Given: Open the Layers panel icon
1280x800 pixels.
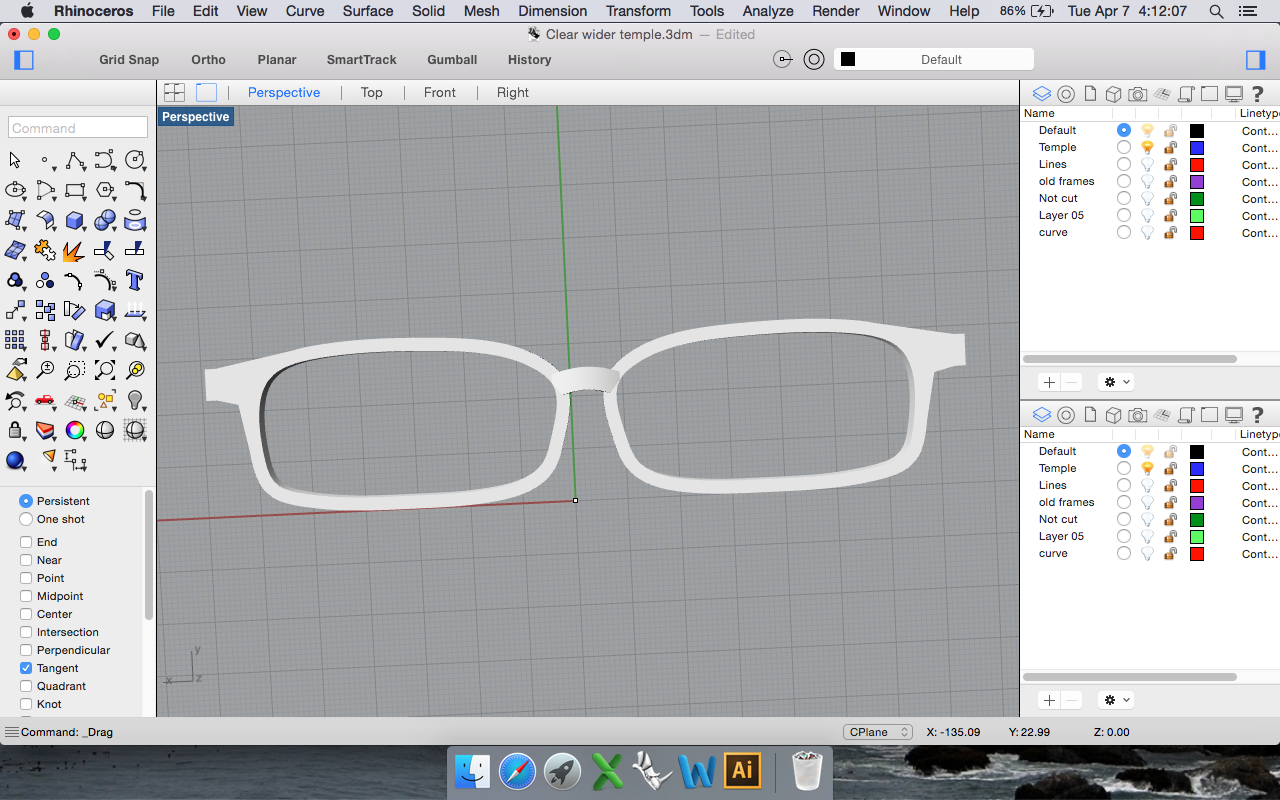Looking at the screenshot, I should coord(1041,93).
